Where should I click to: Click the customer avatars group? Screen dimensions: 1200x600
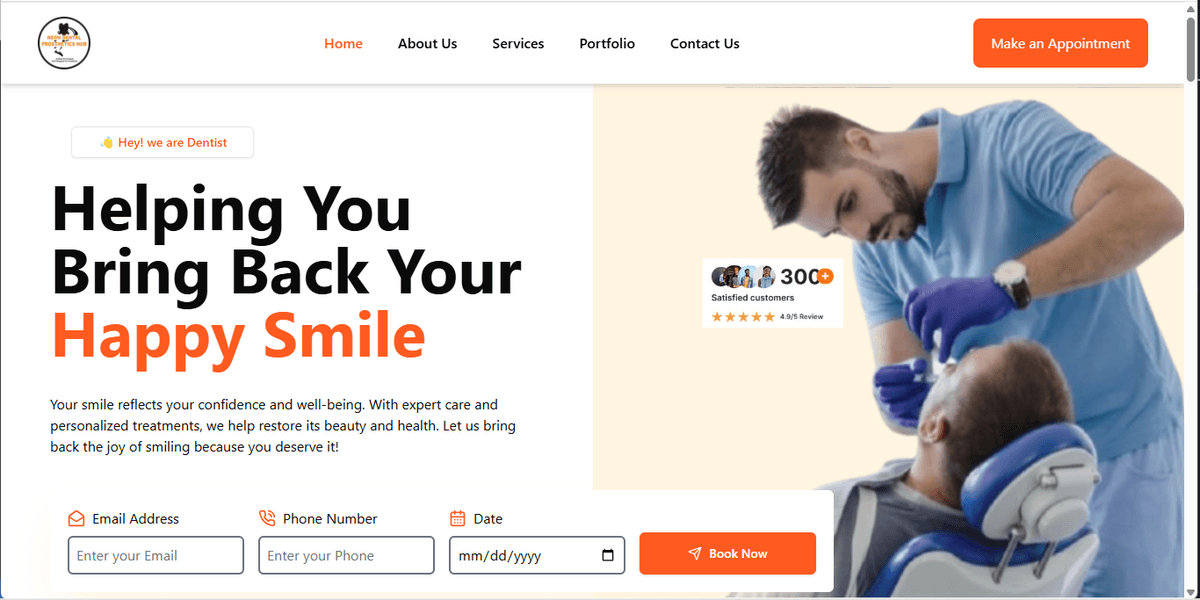coord(743,277)
